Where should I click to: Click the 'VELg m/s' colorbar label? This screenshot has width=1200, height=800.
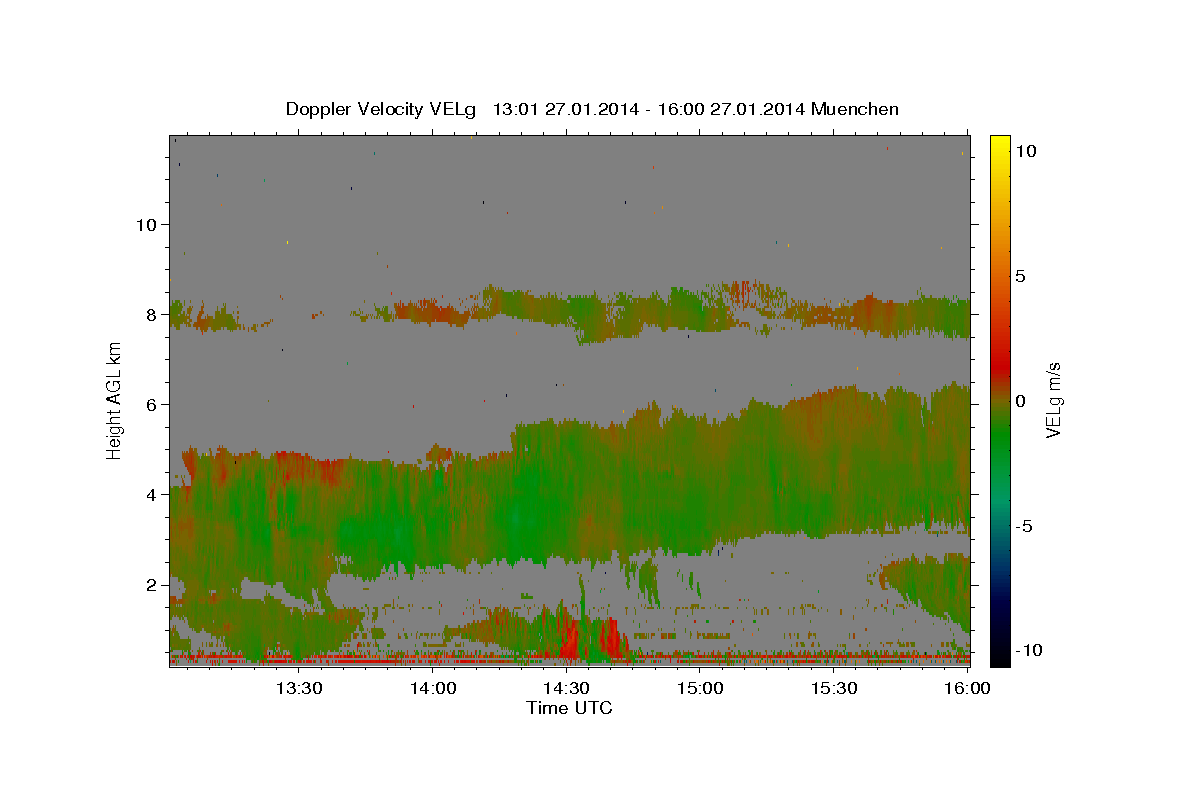[1053, 400]
